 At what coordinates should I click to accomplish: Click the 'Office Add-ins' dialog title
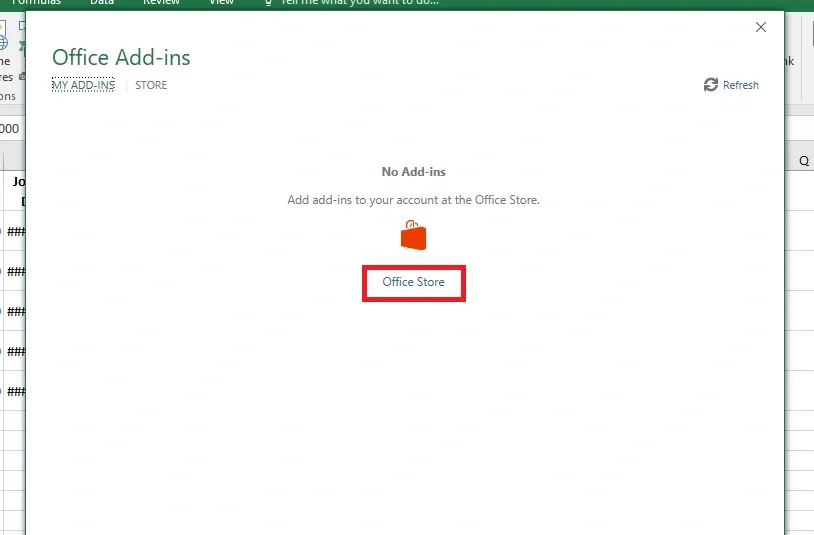(x=121, y=58)
